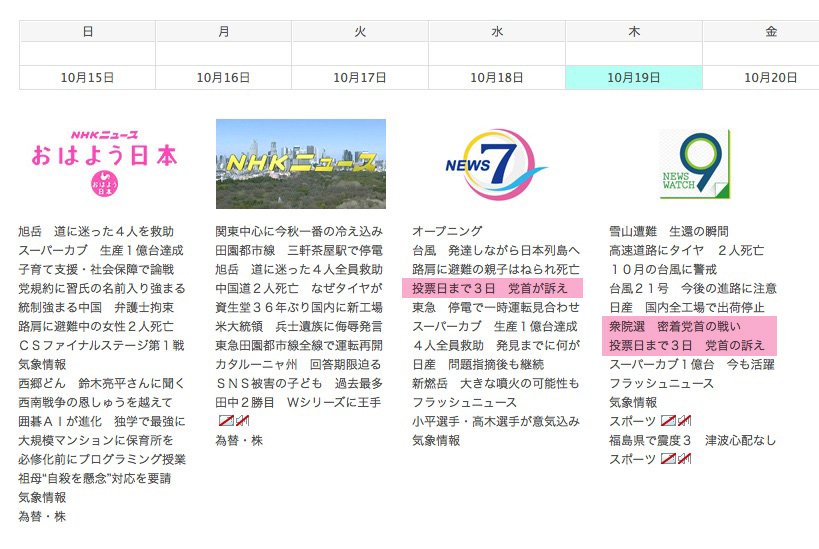The height and width of the screenshot is (549, 819).
Task: Open スーパーカブ１億台 今も活躍
Action: 692,364
